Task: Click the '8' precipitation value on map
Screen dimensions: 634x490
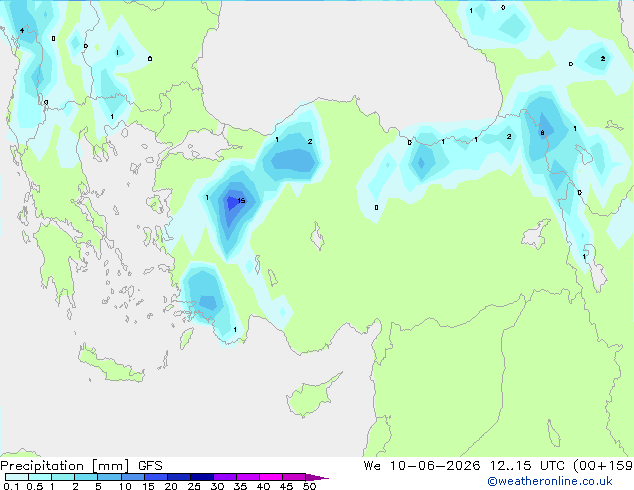Action: 542,133
